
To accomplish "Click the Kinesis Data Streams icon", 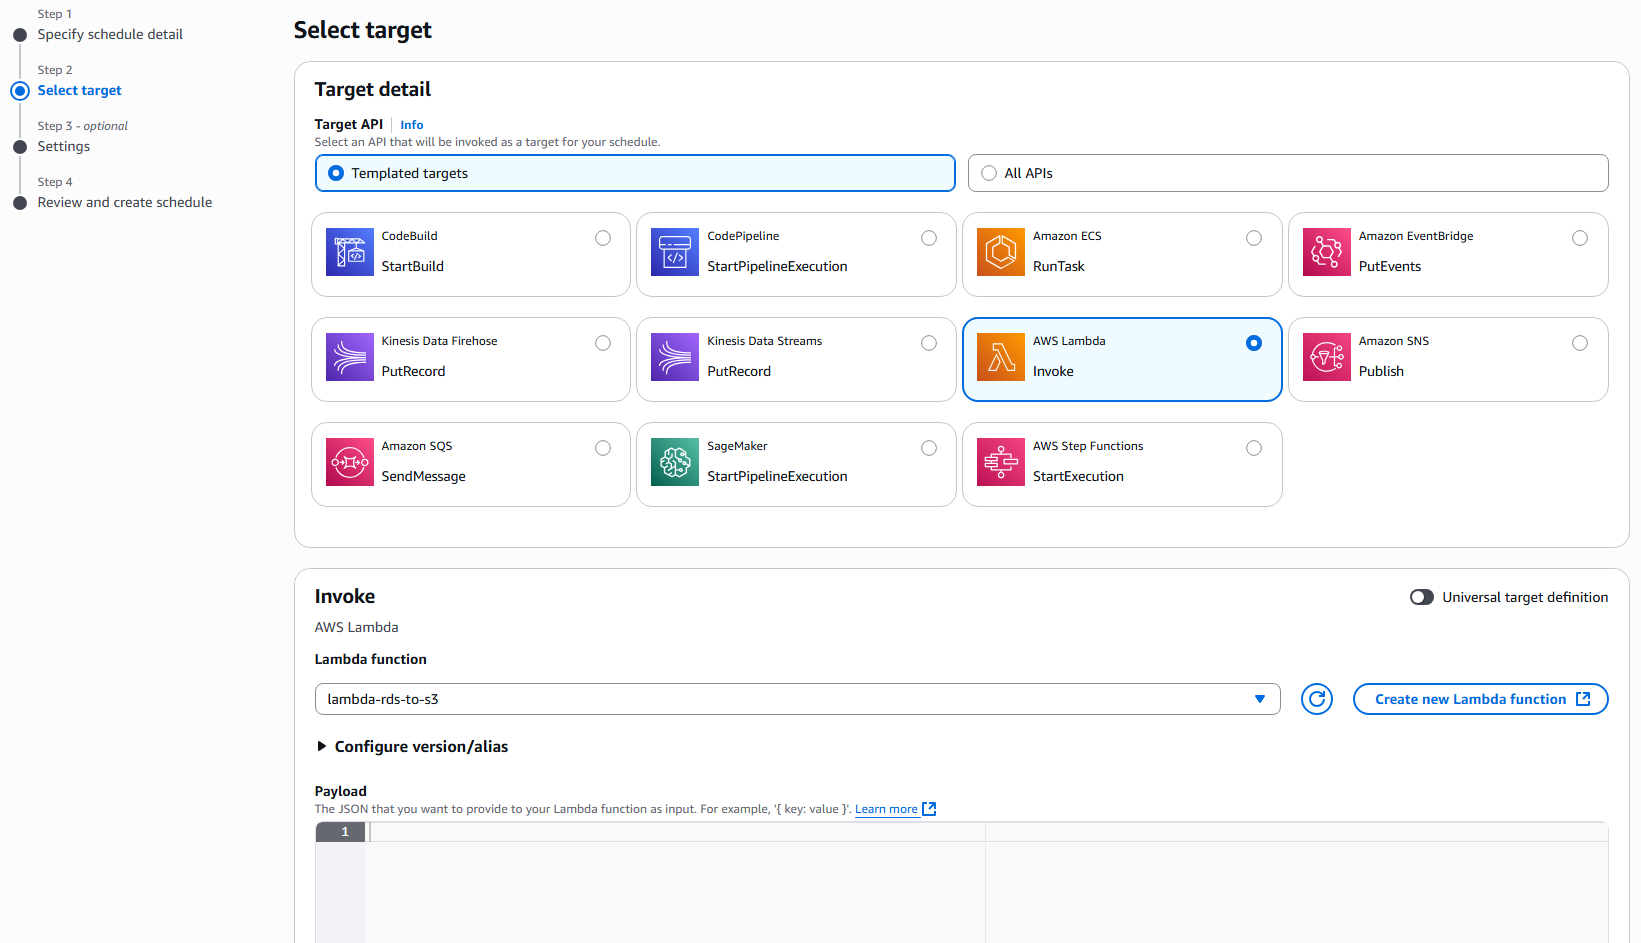I will pos(675,357).
